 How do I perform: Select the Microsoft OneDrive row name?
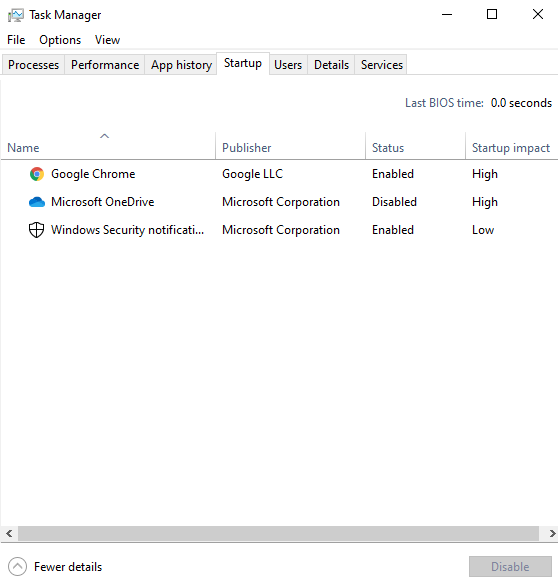pyautogui.click(x=103, y=202)
